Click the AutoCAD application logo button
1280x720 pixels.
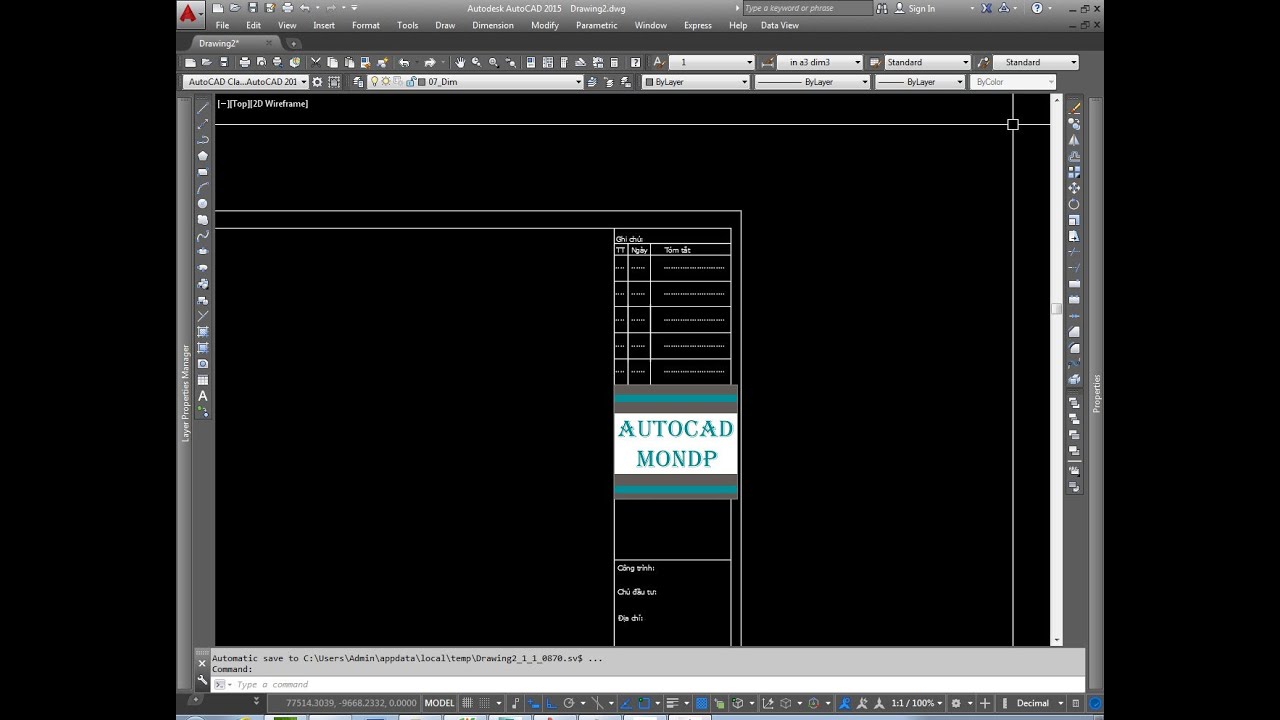point(191,13)
